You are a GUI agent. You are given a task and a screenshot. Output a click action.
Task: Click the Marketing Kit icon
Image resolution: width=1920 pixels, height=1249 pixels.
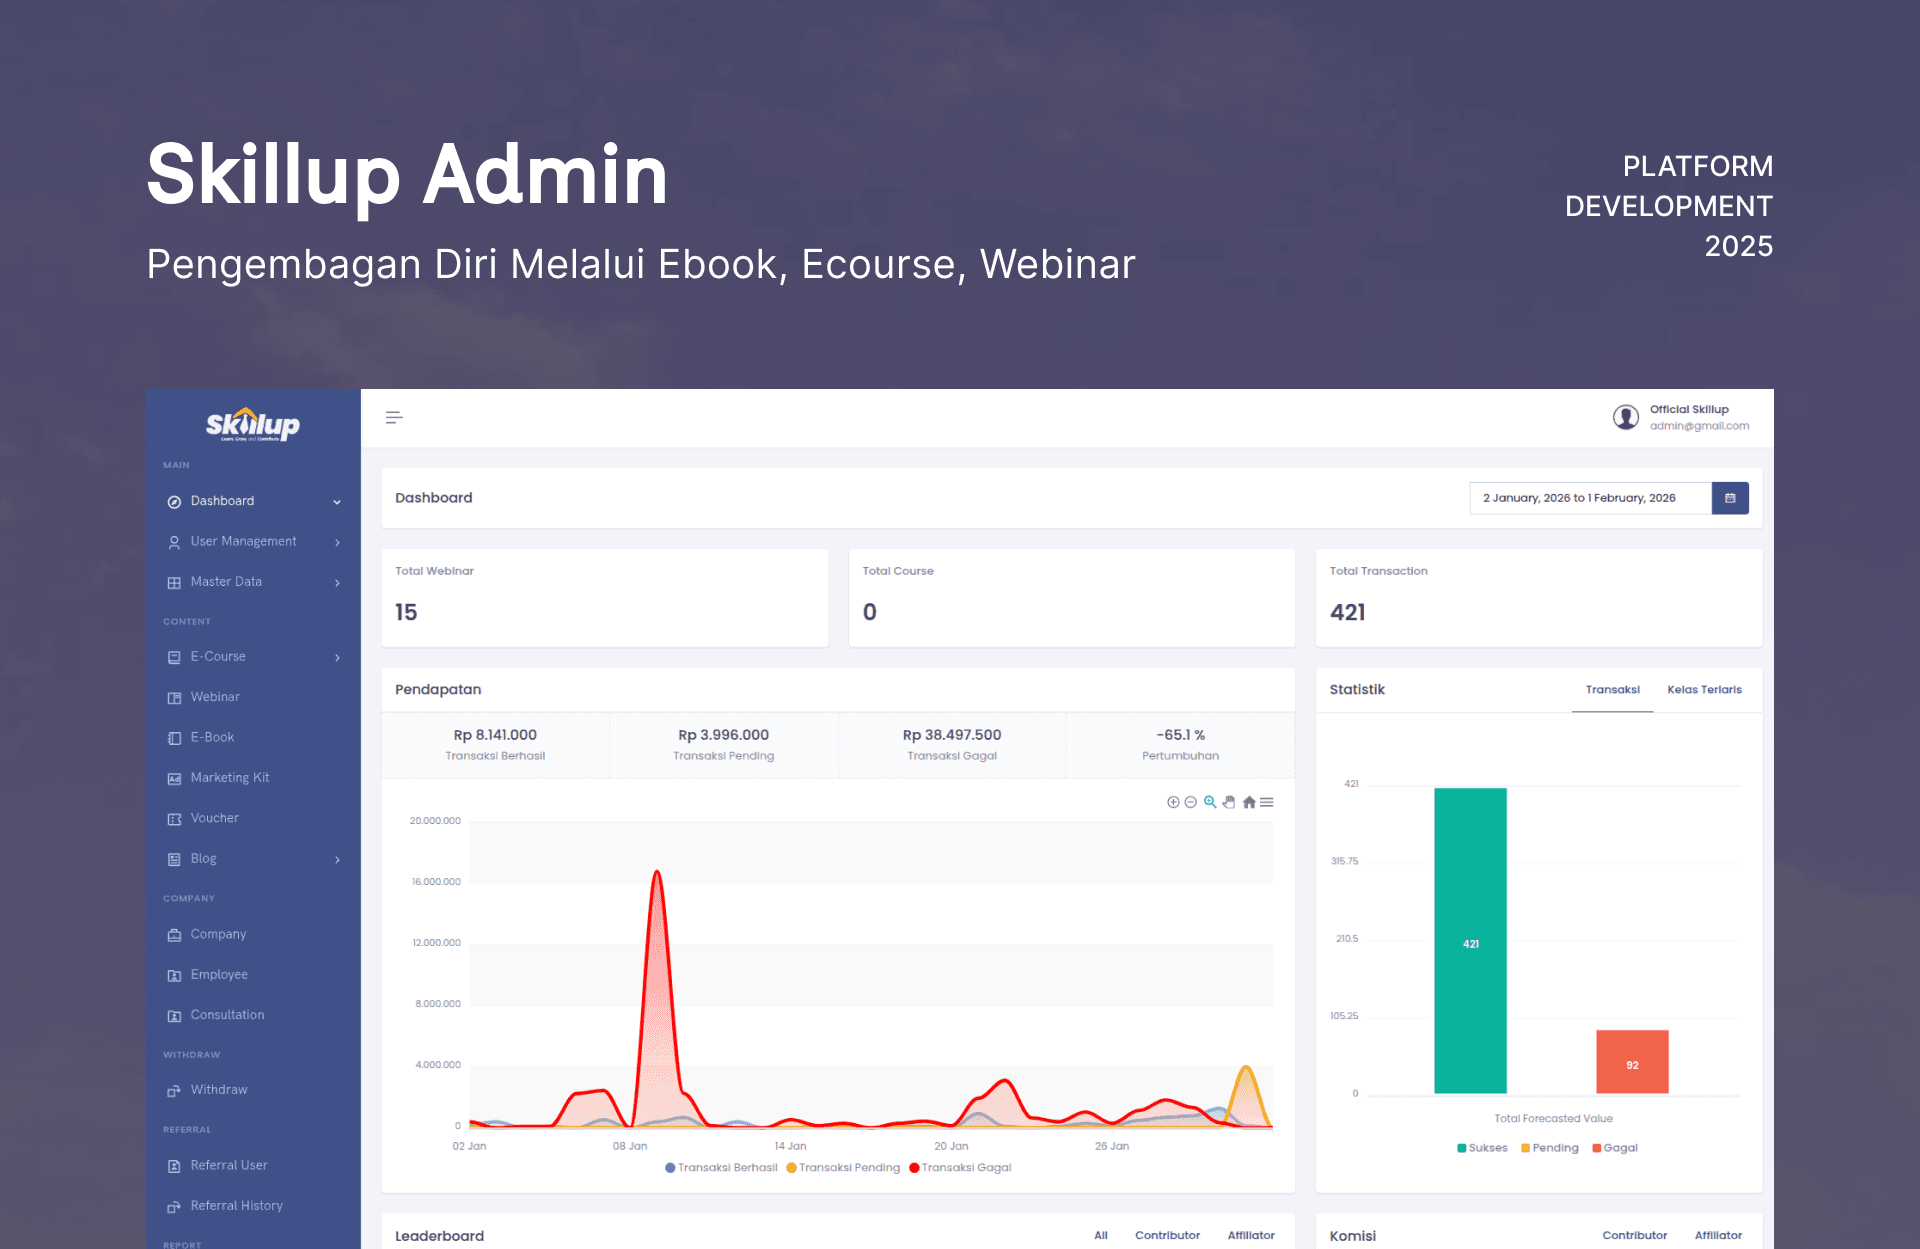pyautogui.click(x=174, y=778)
